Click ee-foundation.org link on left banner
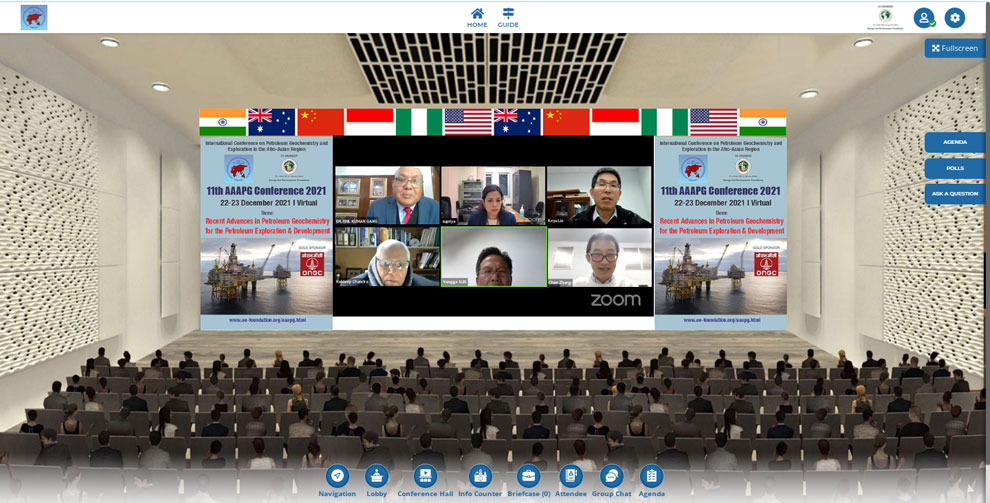990x503 pixels. (x=267, y=321)
